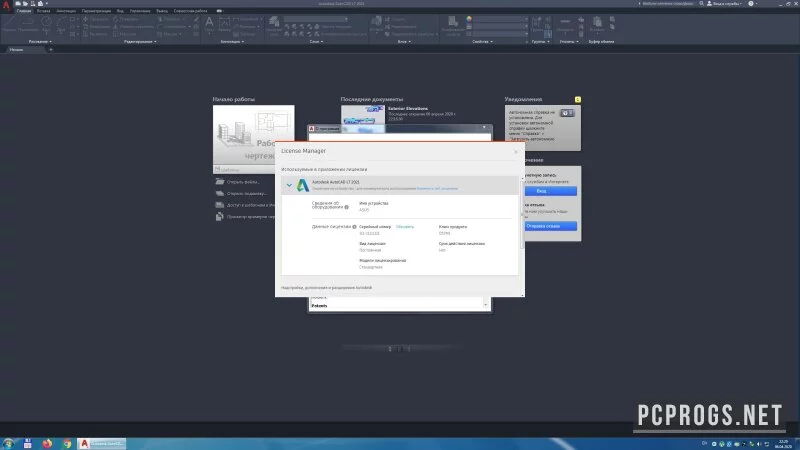The width and height of the screenshot is (800, 450).
Task: Select the Text tool with letter A
Action: pyautogui.click(x=209, y=24)
